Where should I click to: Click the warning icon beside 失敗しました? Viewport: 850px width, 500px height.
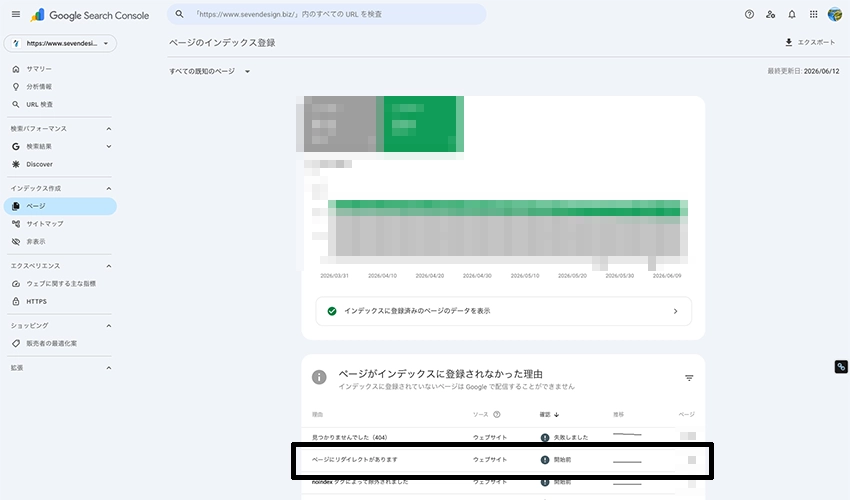(545, 438)
